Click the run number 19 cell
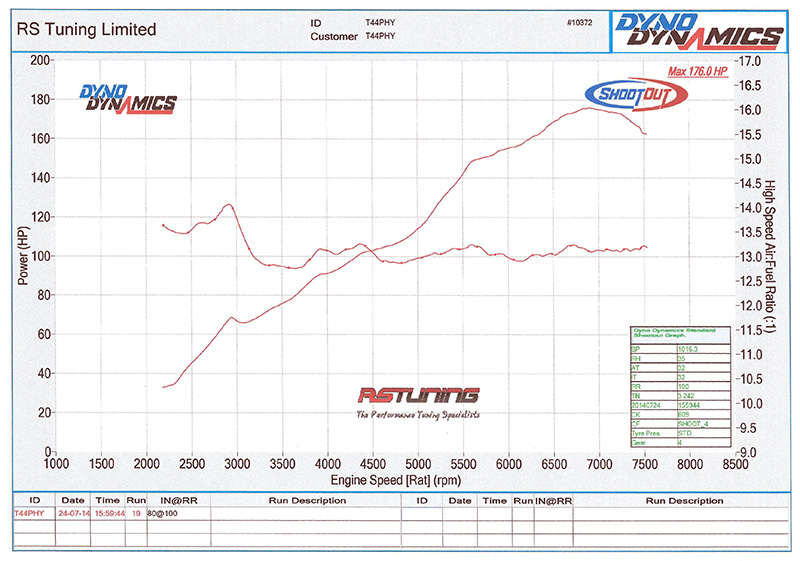 tap(136, 513)
